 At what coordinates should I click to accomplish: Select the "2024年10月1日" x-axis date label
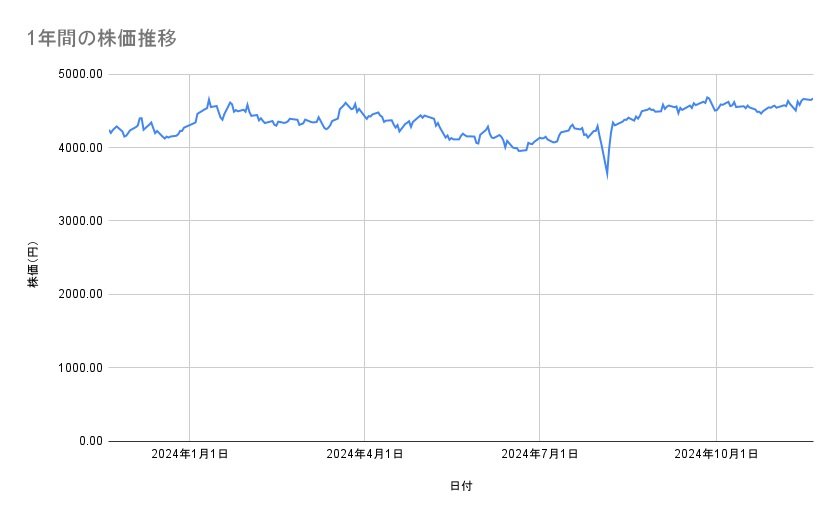coord(716,455)
